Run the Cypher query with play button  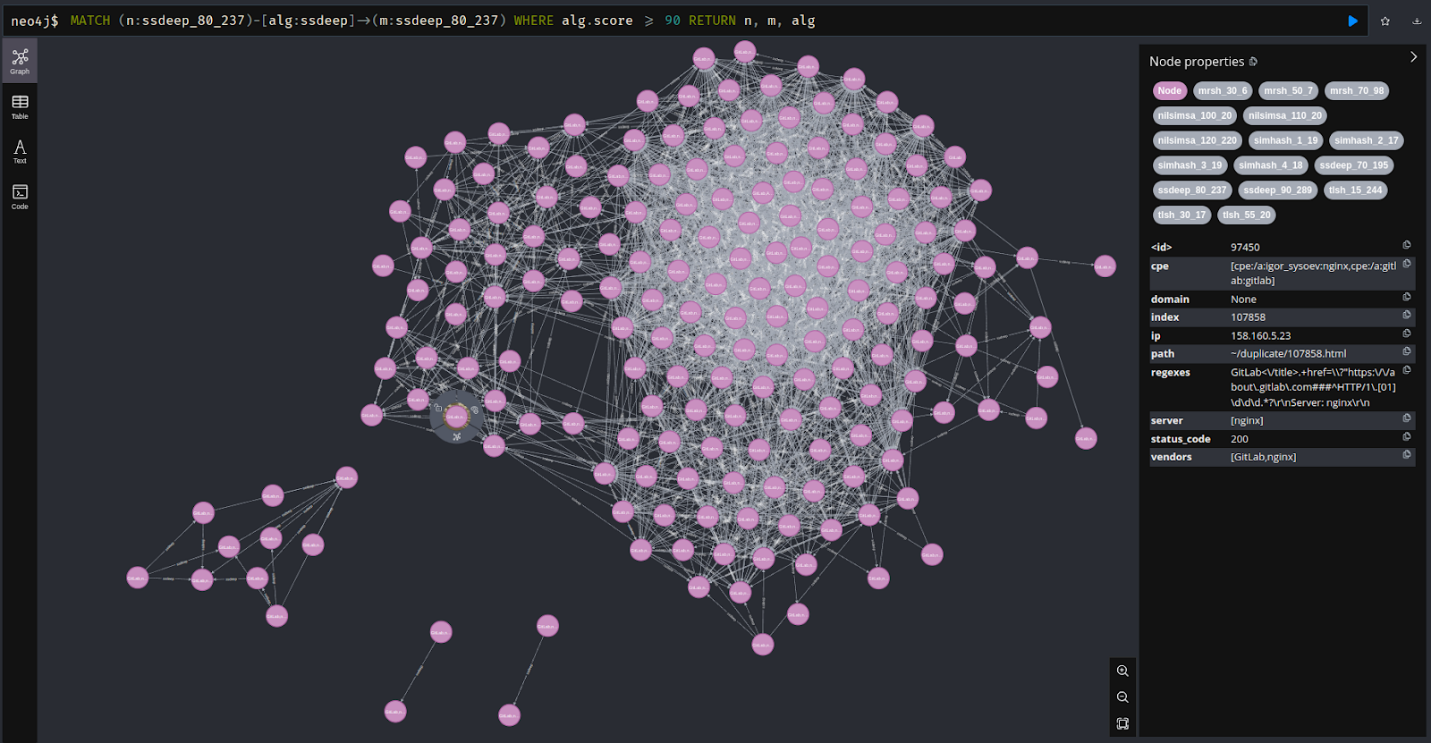(1352, 21)
